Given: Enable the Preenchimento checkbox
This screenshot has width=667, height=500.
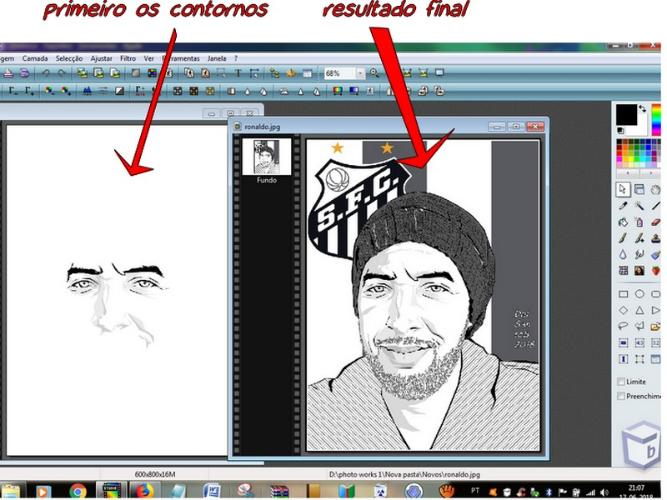Looking at the screenshot, I should (x=621, y=396).
